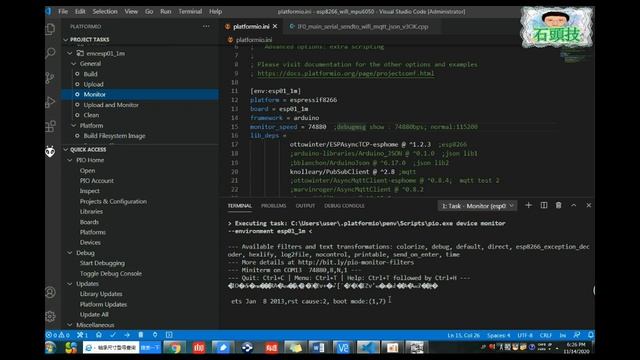640x360 pixels.
Task: Open the Extensions view
Action: click(50, 126)
